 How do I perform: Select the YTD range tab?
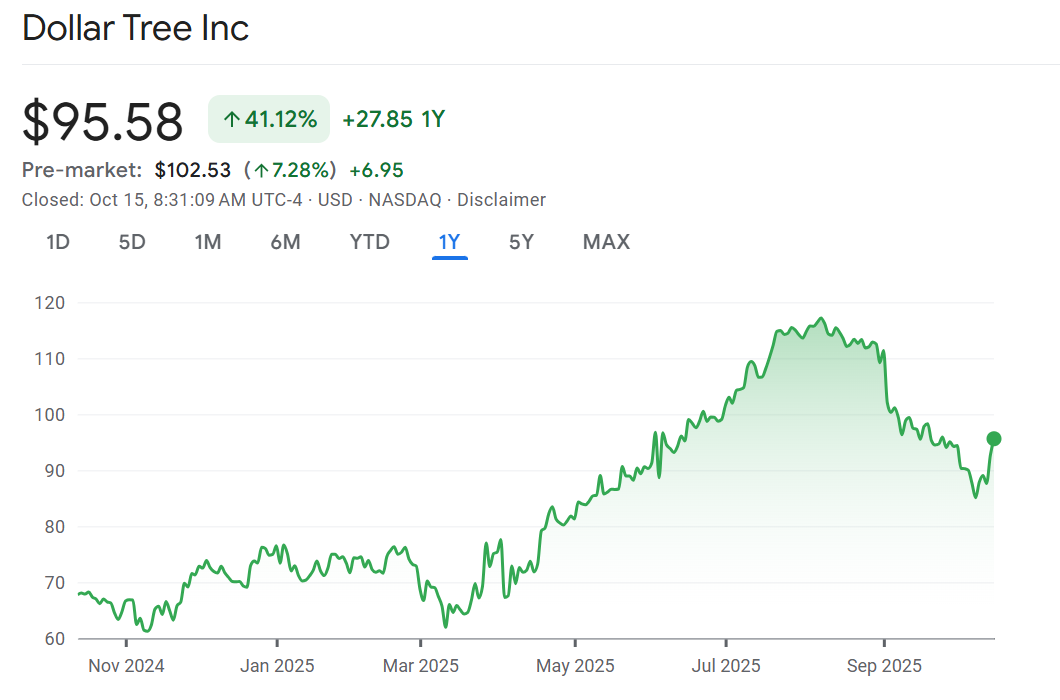369,242
